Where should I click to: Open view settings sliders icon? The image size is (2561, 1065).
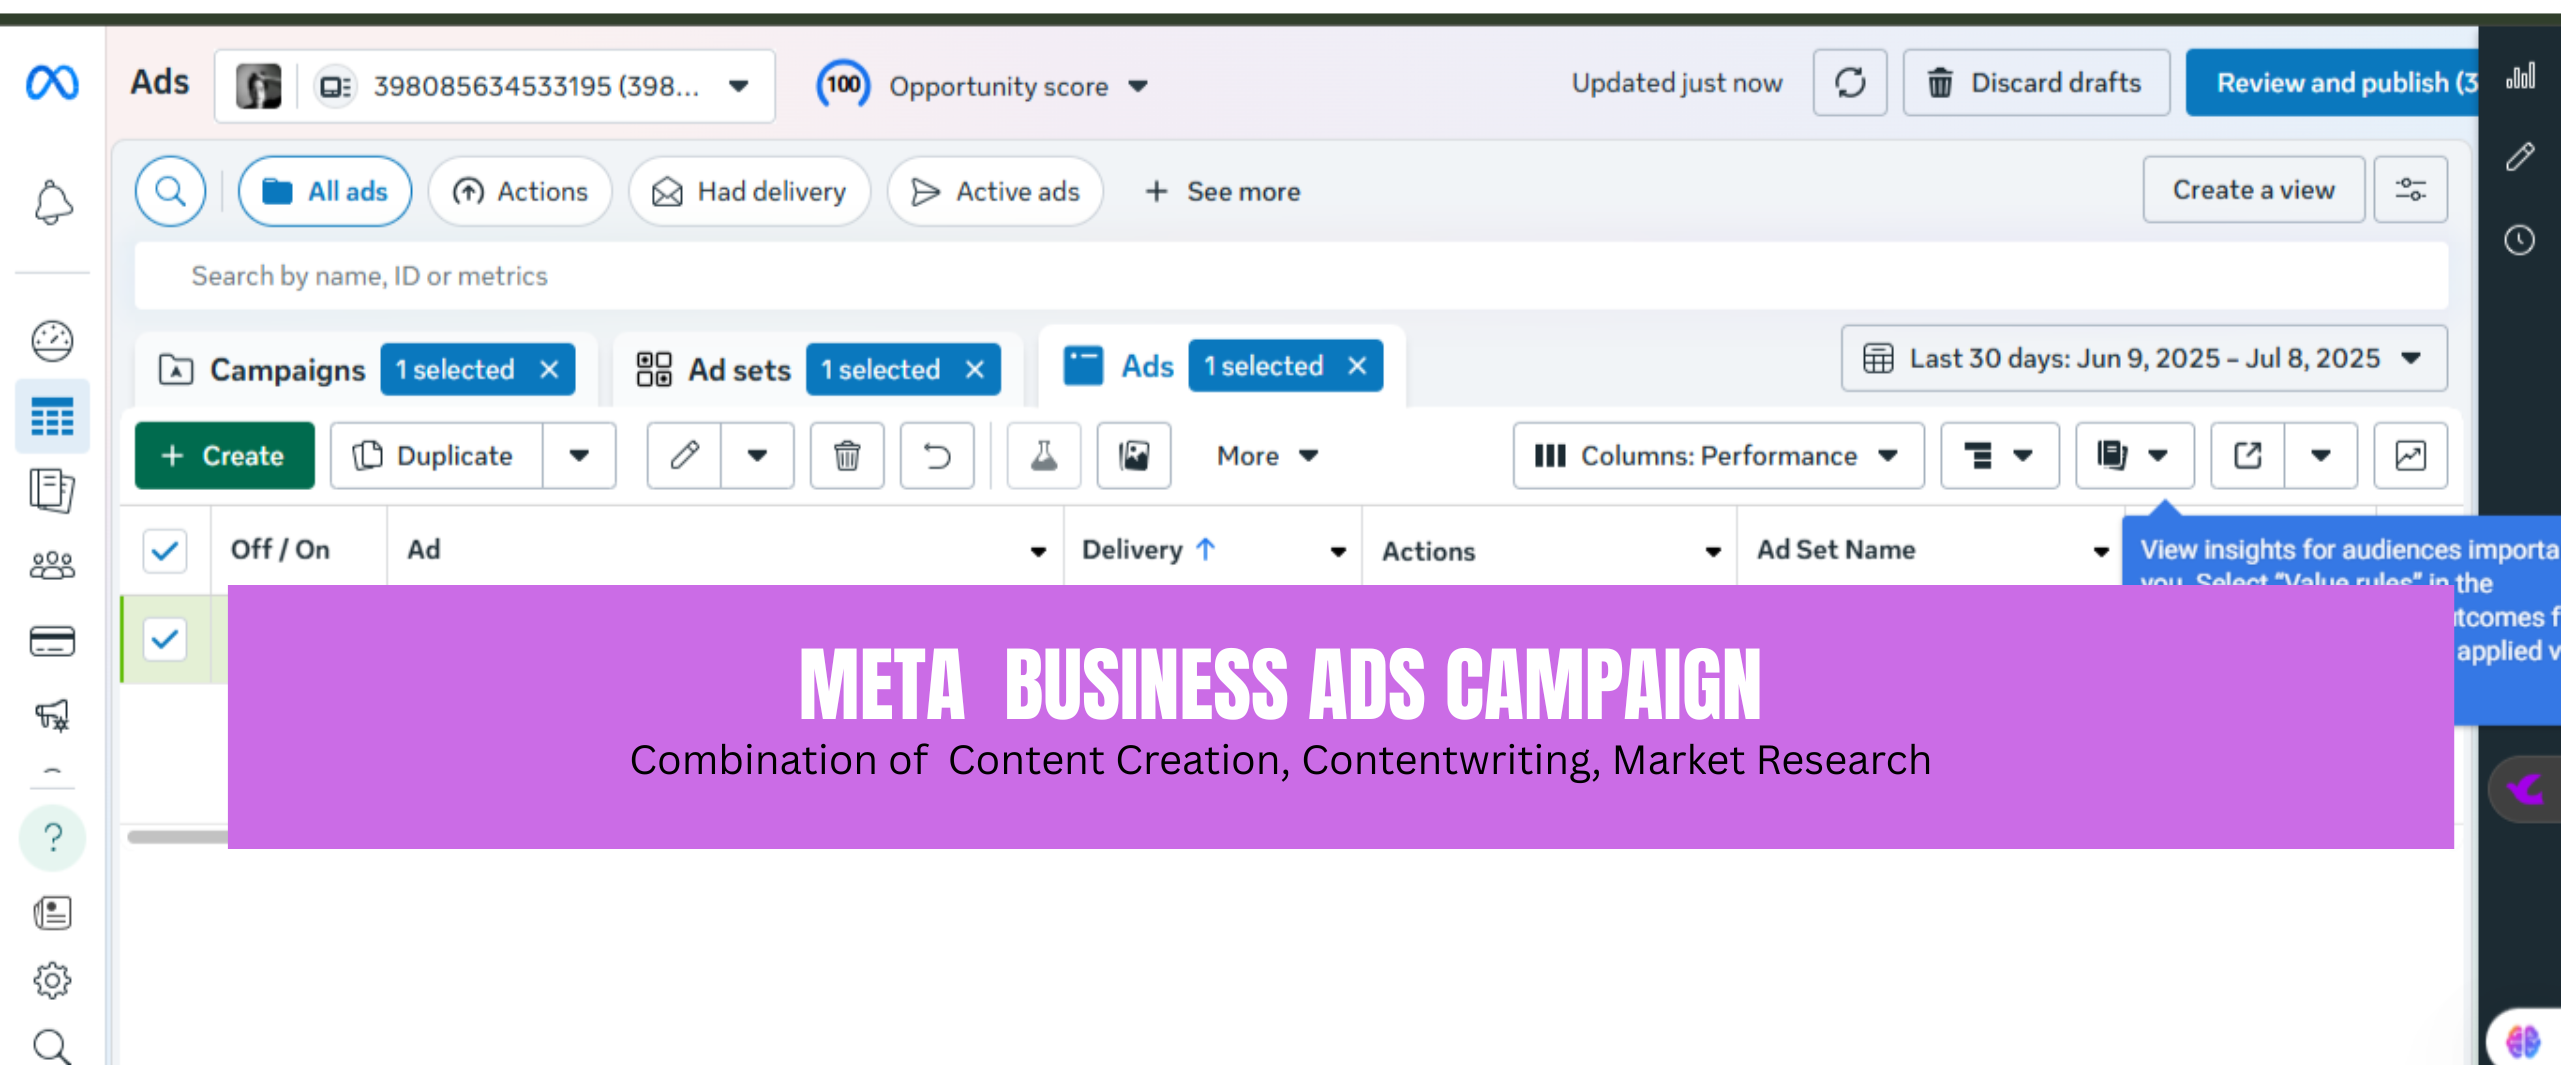pos(2410,189)
